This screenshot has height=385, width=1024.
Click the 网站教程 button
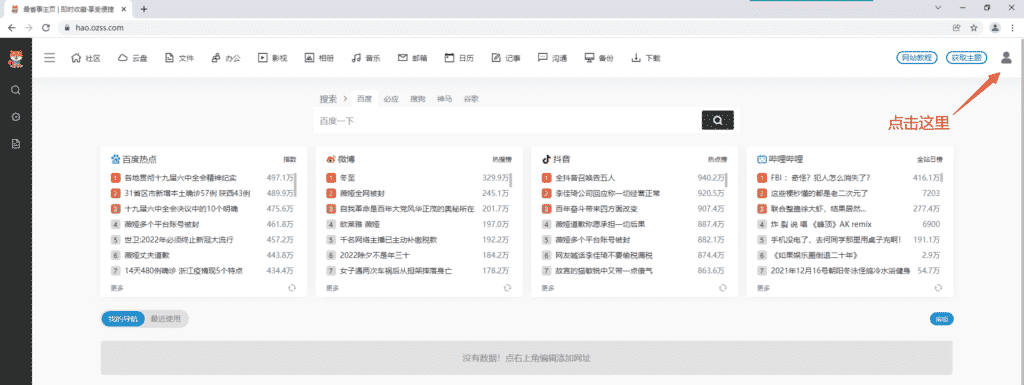[918, 57]
